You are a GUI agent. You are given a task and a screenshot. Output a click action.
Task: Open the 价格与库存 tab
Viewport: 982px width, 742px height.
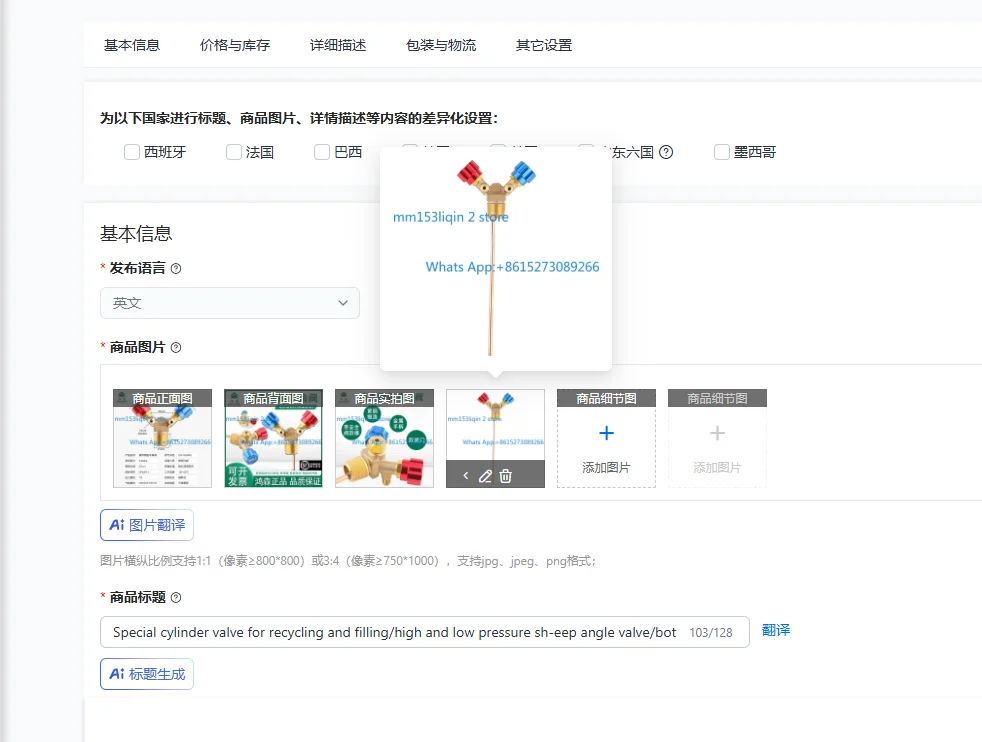click(235, 45)
